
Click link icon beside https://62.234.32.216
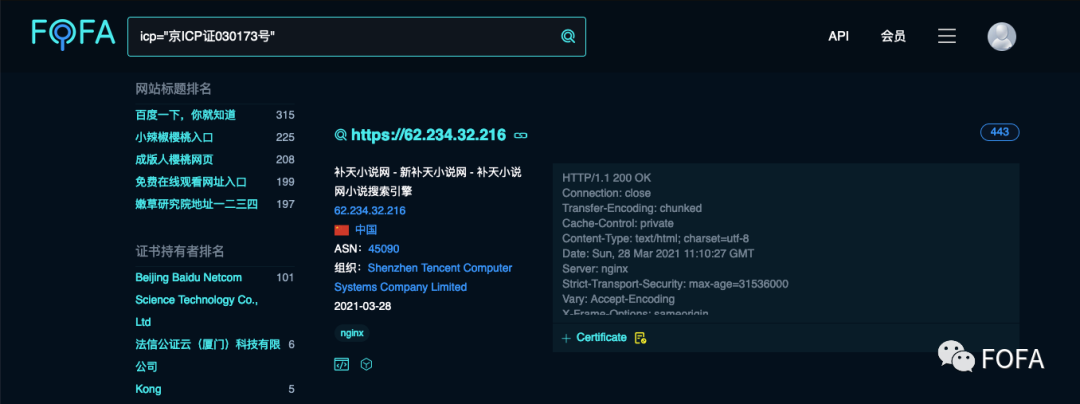521,135
